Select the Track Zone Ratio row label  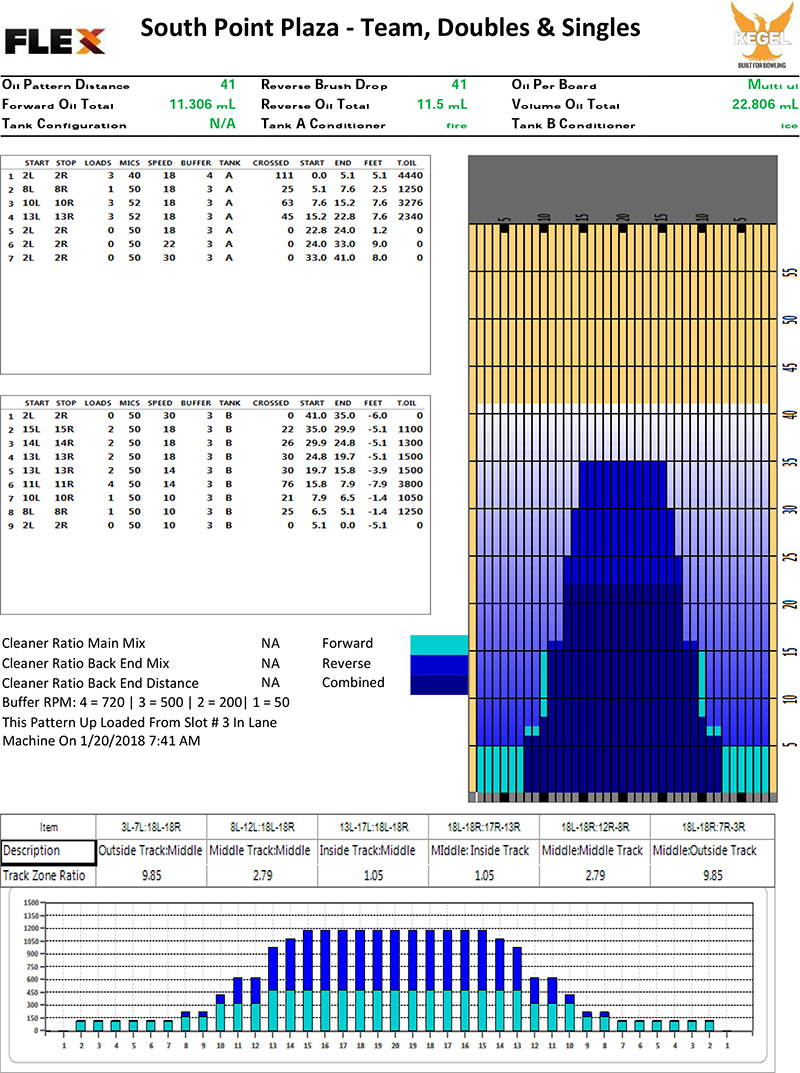pos(43,875)
